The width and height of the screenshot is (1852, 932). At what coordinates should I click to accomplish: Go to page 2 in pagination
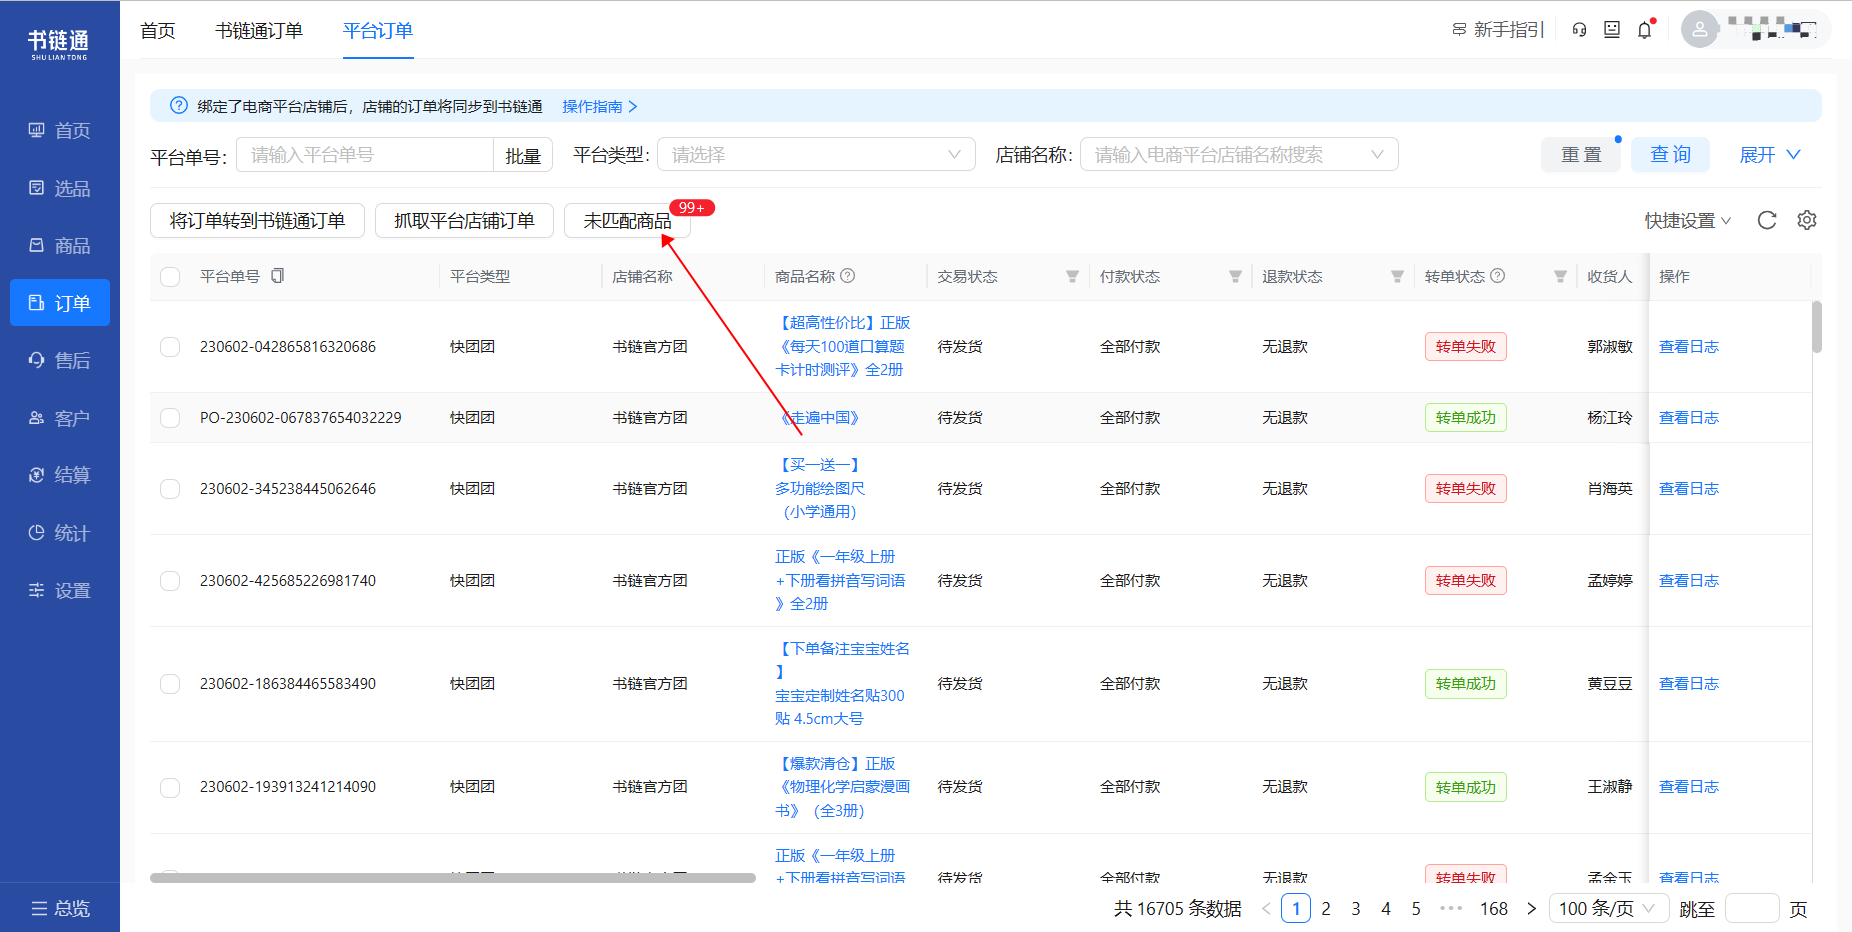click(x=1326, y=908)
